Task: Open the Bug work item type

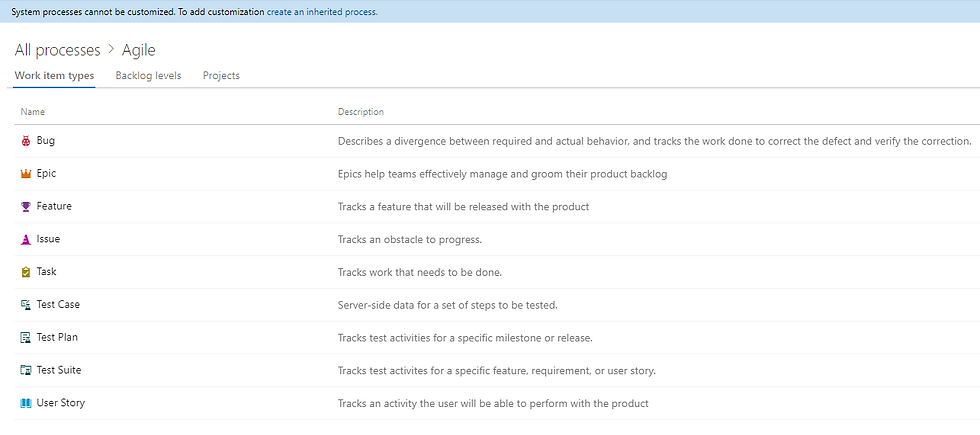Action: point(46,141)
